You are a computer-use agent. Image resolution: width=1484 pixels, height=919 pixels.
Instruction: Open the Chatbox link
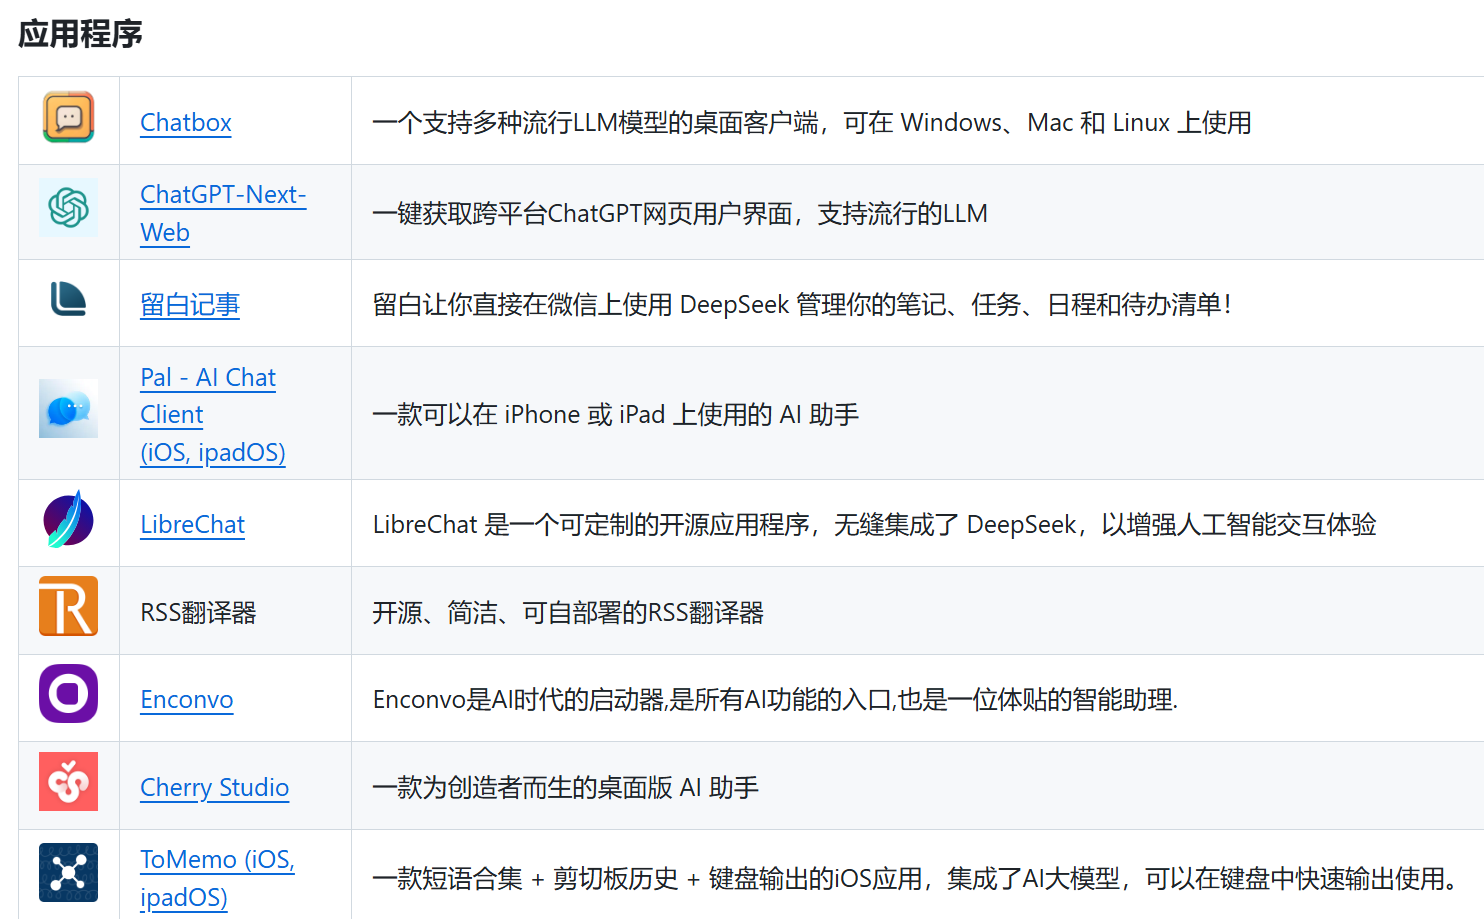[186, 123]
